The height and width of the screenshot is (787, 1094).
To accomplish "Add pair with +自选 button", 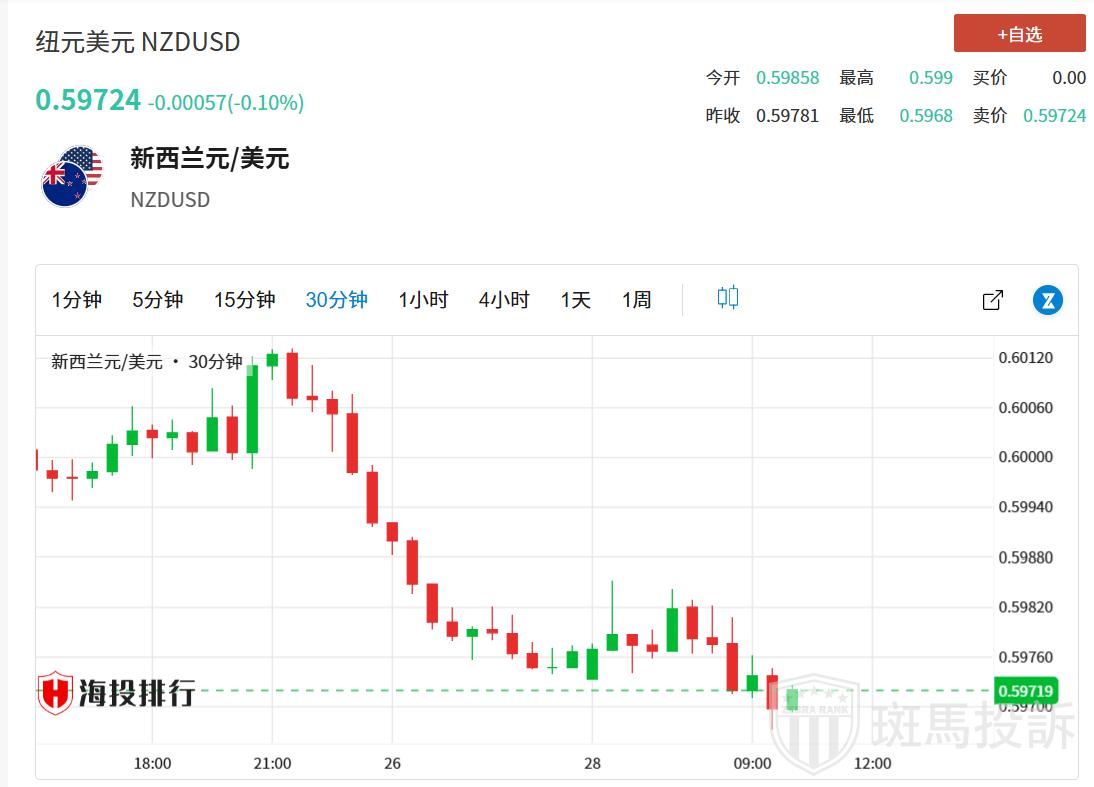I will 1019,34.
